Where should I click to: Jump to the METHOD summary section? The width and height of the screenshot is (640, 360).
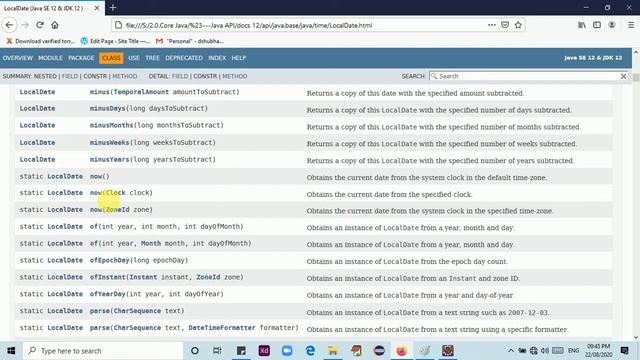point(125,76)
